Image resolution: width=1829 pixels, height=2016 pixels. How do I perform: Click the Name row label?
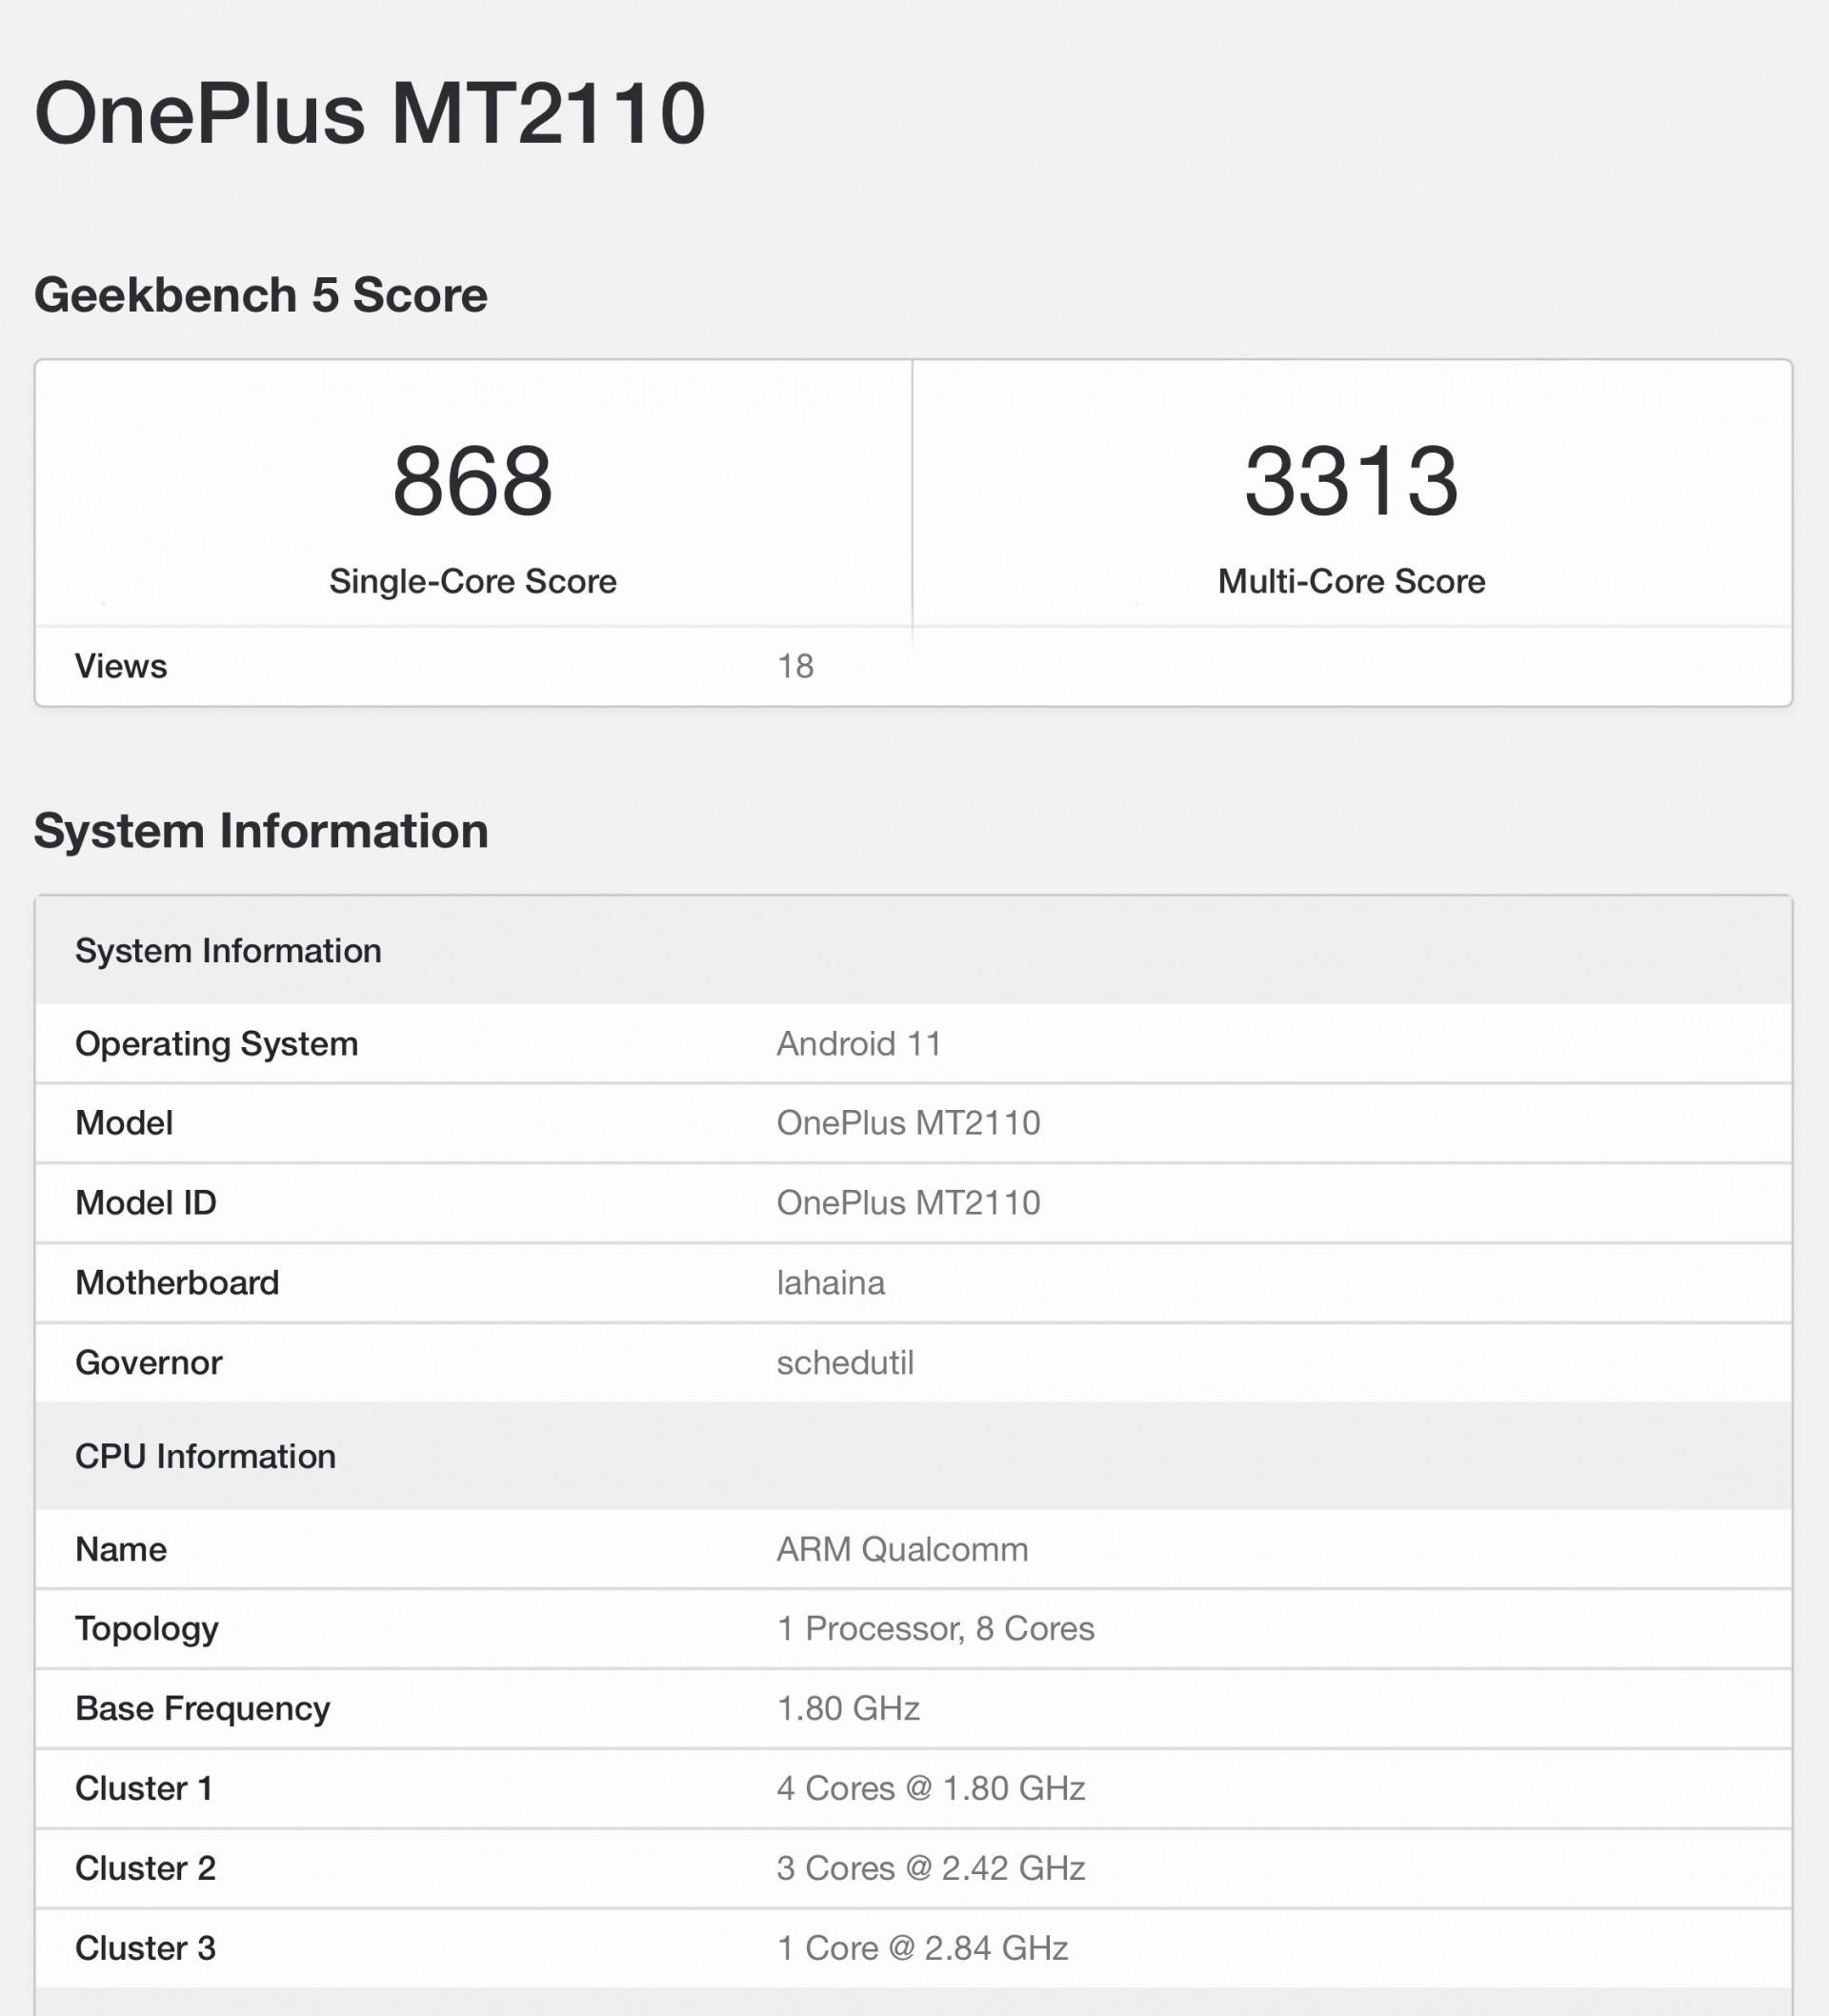[x=121, y=1549]
